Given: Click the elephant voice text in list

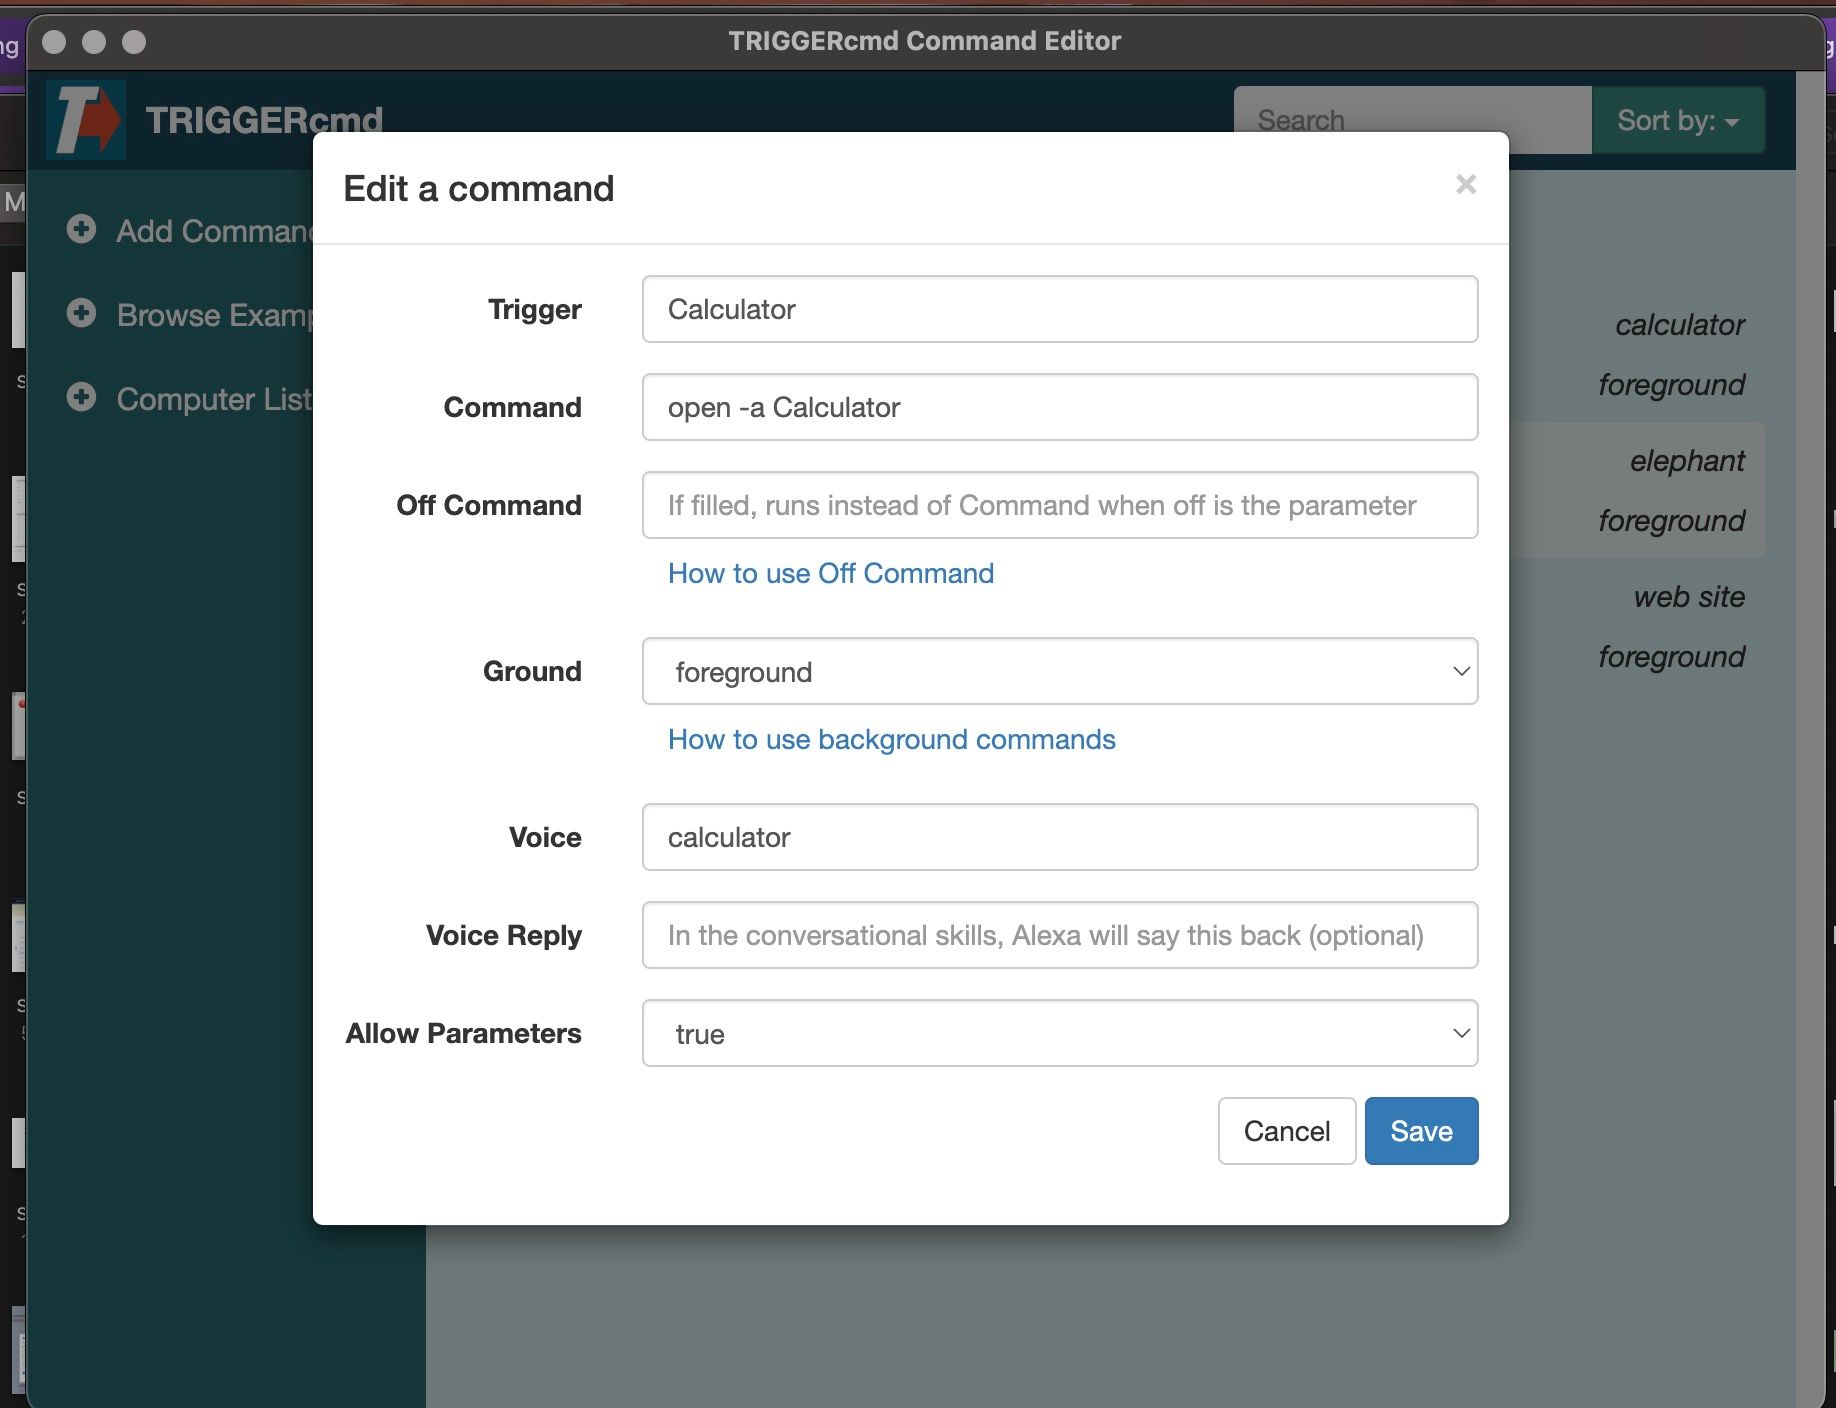Looking at the screenshot, I should tap(1687, 460).
